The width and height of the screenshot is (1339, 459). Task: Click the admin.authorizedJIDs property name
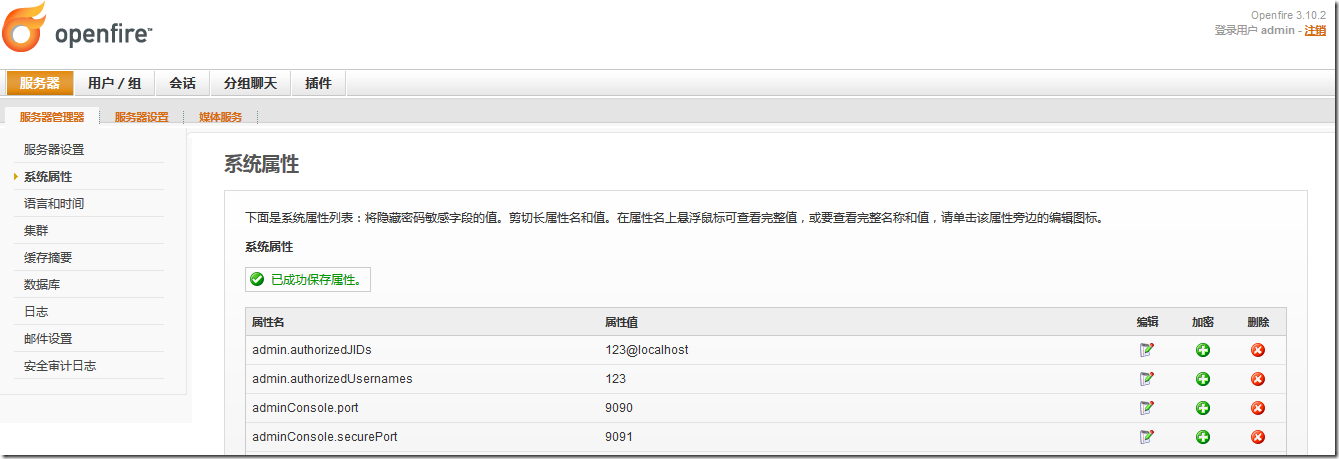(312, 350)
